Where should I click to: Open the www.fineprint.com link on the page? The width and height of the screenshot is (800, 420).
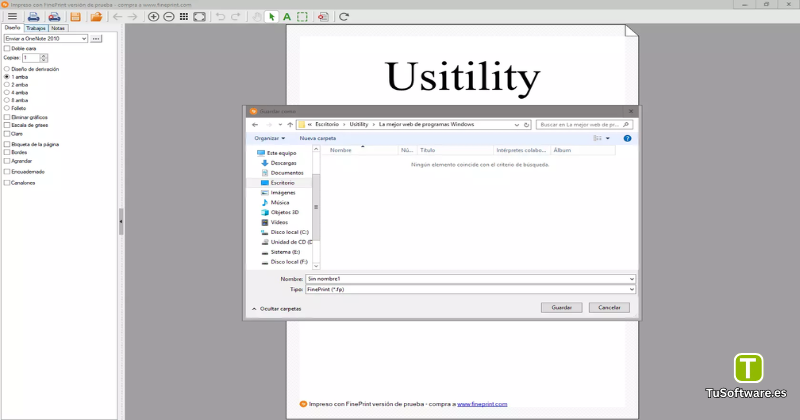(x=482, y=404)
